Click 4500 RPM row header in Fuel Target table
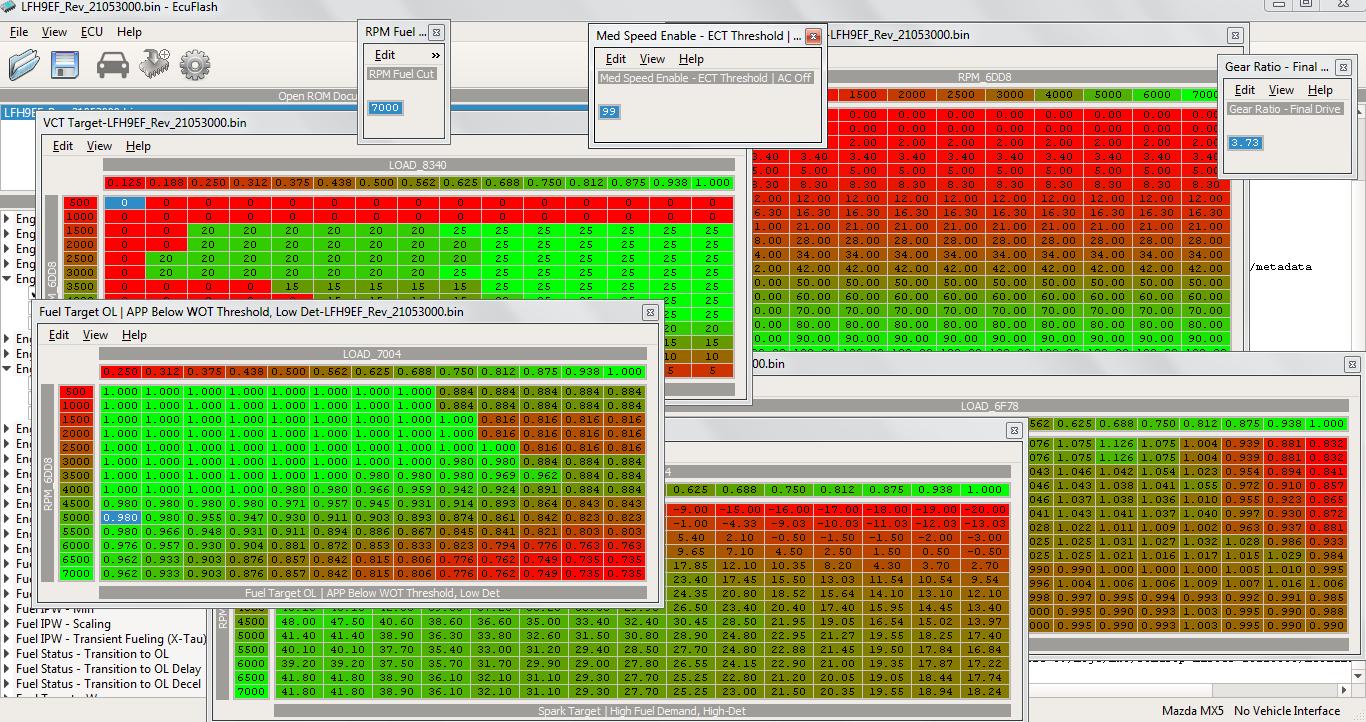Image resolution: width=1366 pixels, height=722 pixels. pos(77,503)
